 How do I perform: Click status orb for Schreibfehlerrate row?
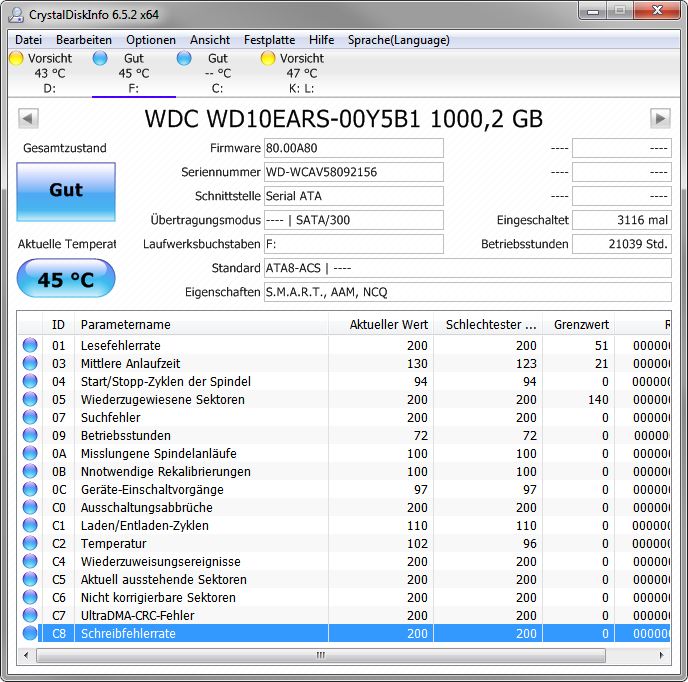coord(30,633)
